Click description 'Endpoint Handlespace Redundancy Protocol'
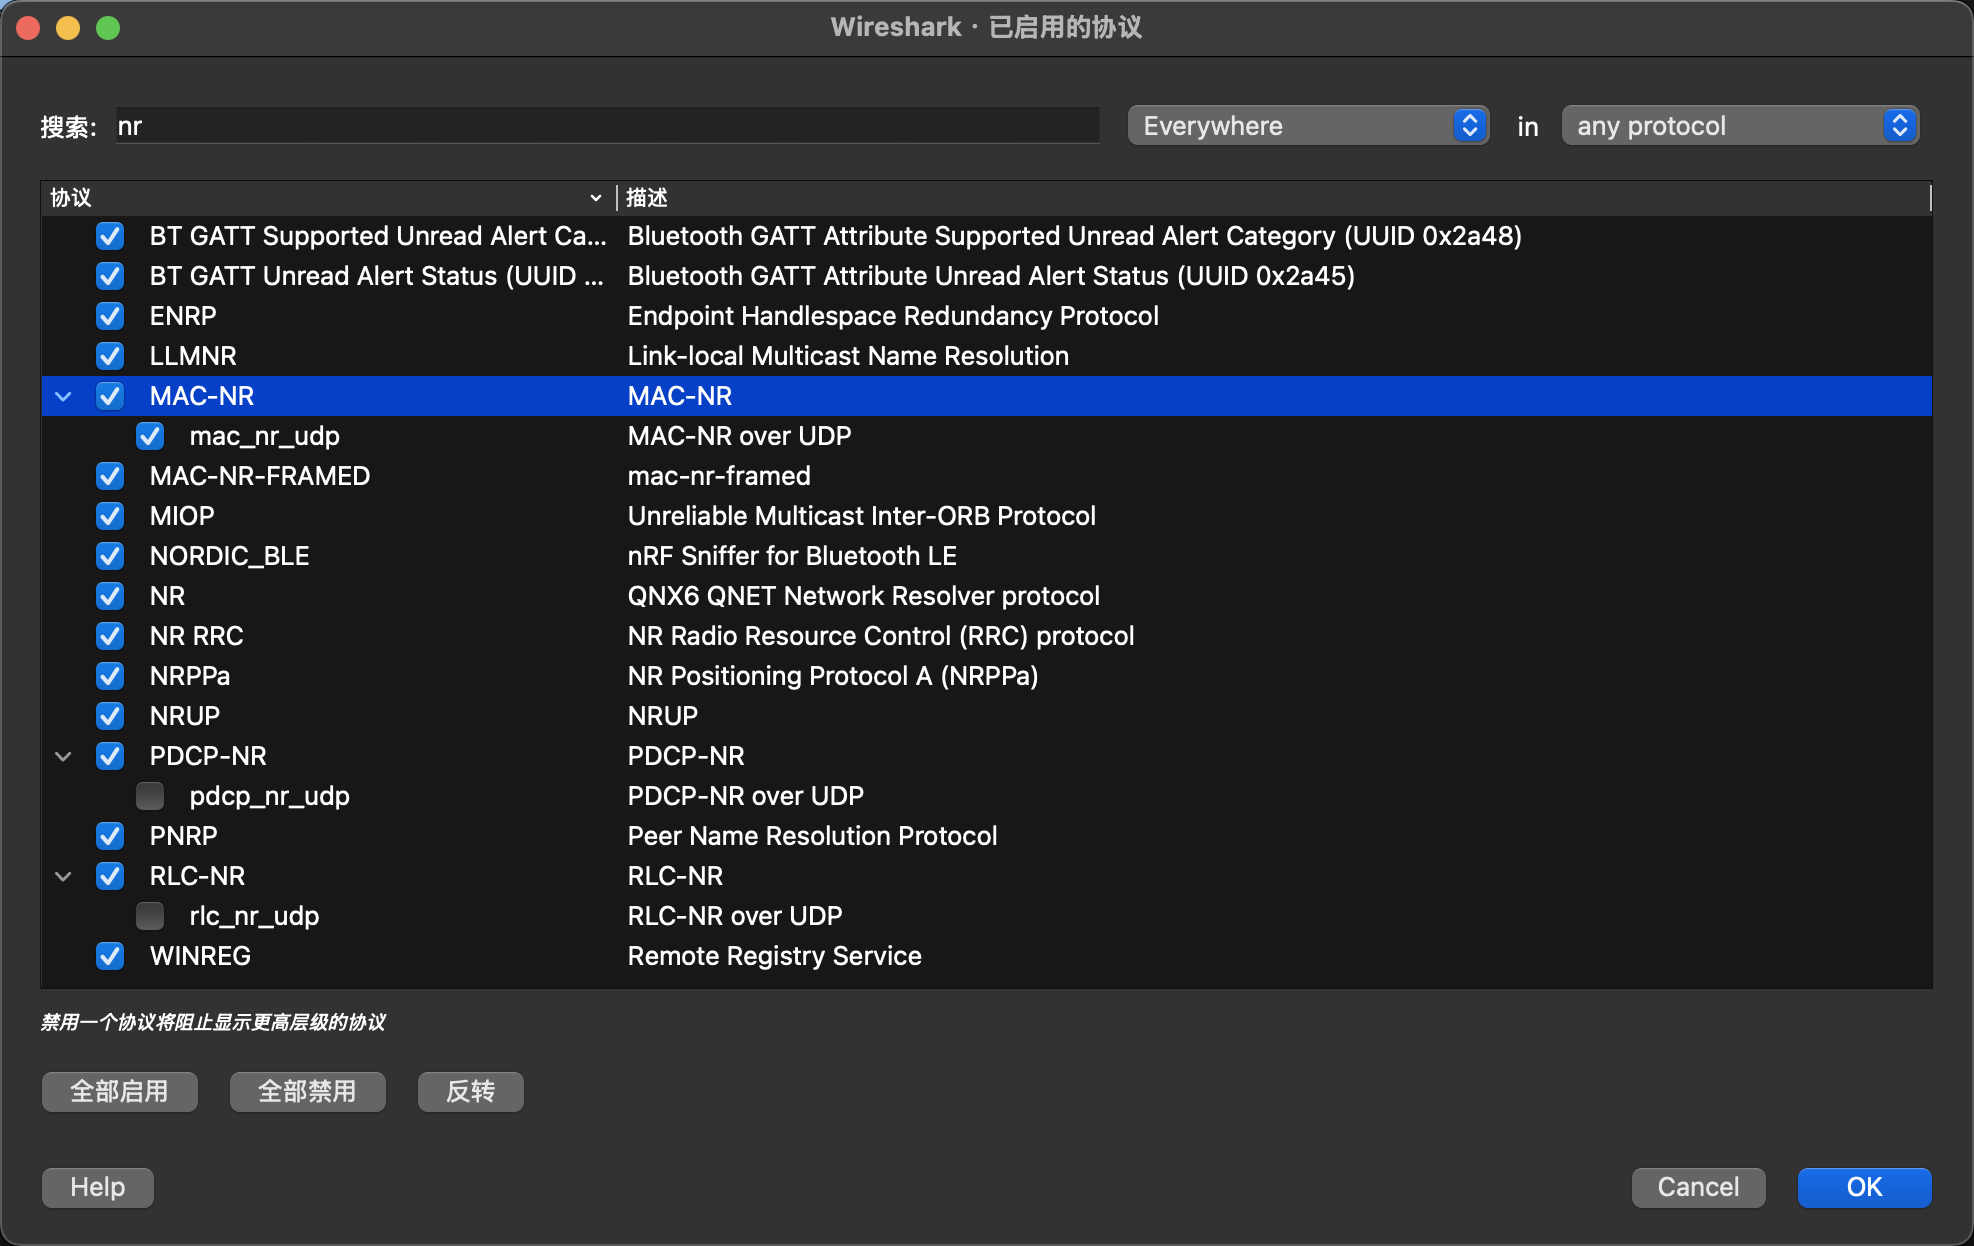Screen dimensions: 1974x1246 click(893, 316)
